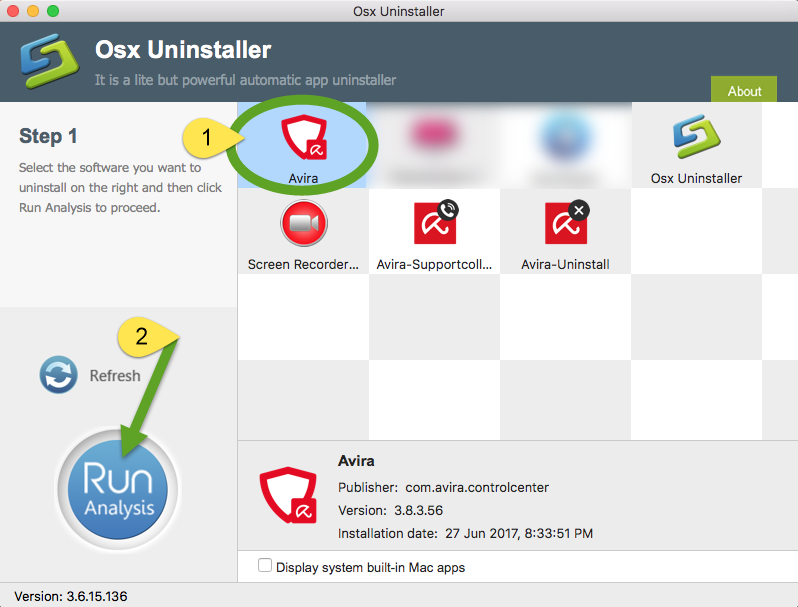This screenshot has width=798, height=607.
Task: Close the Osx Uninstaller window
Action: tap(13, 11)
